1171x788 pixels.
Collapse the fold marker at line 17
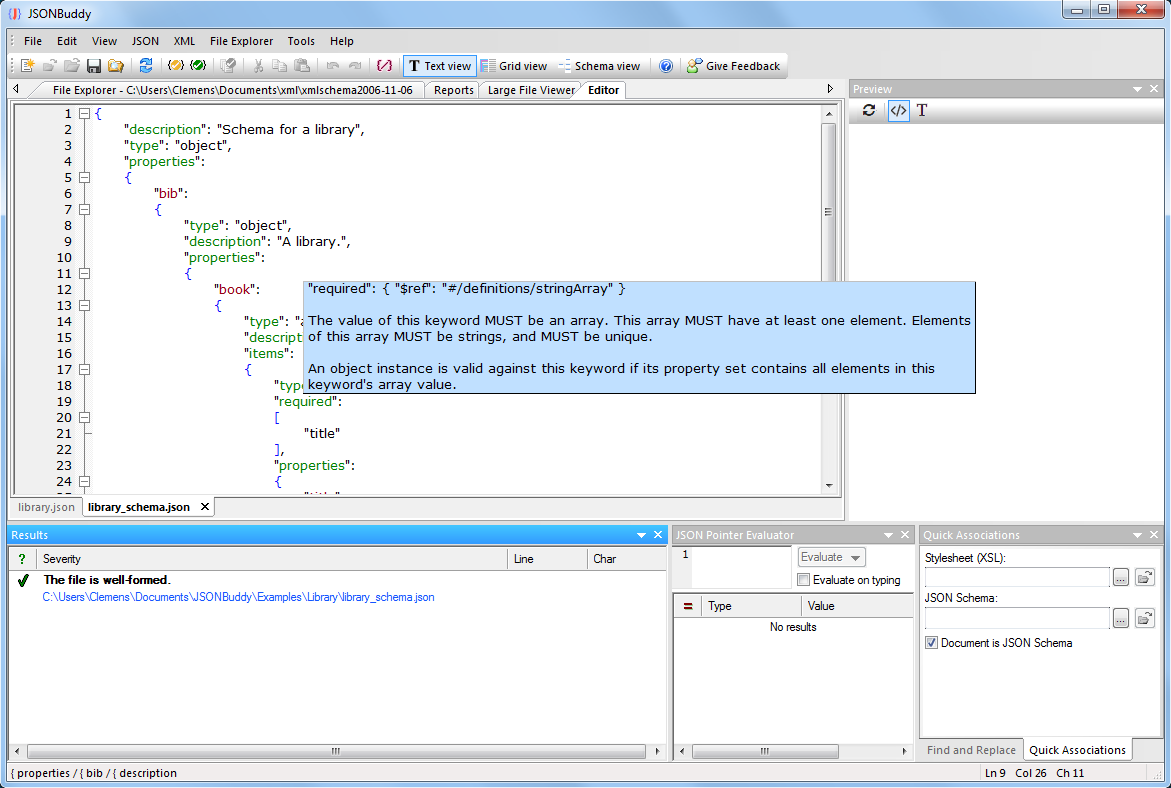tap(84, 370)
